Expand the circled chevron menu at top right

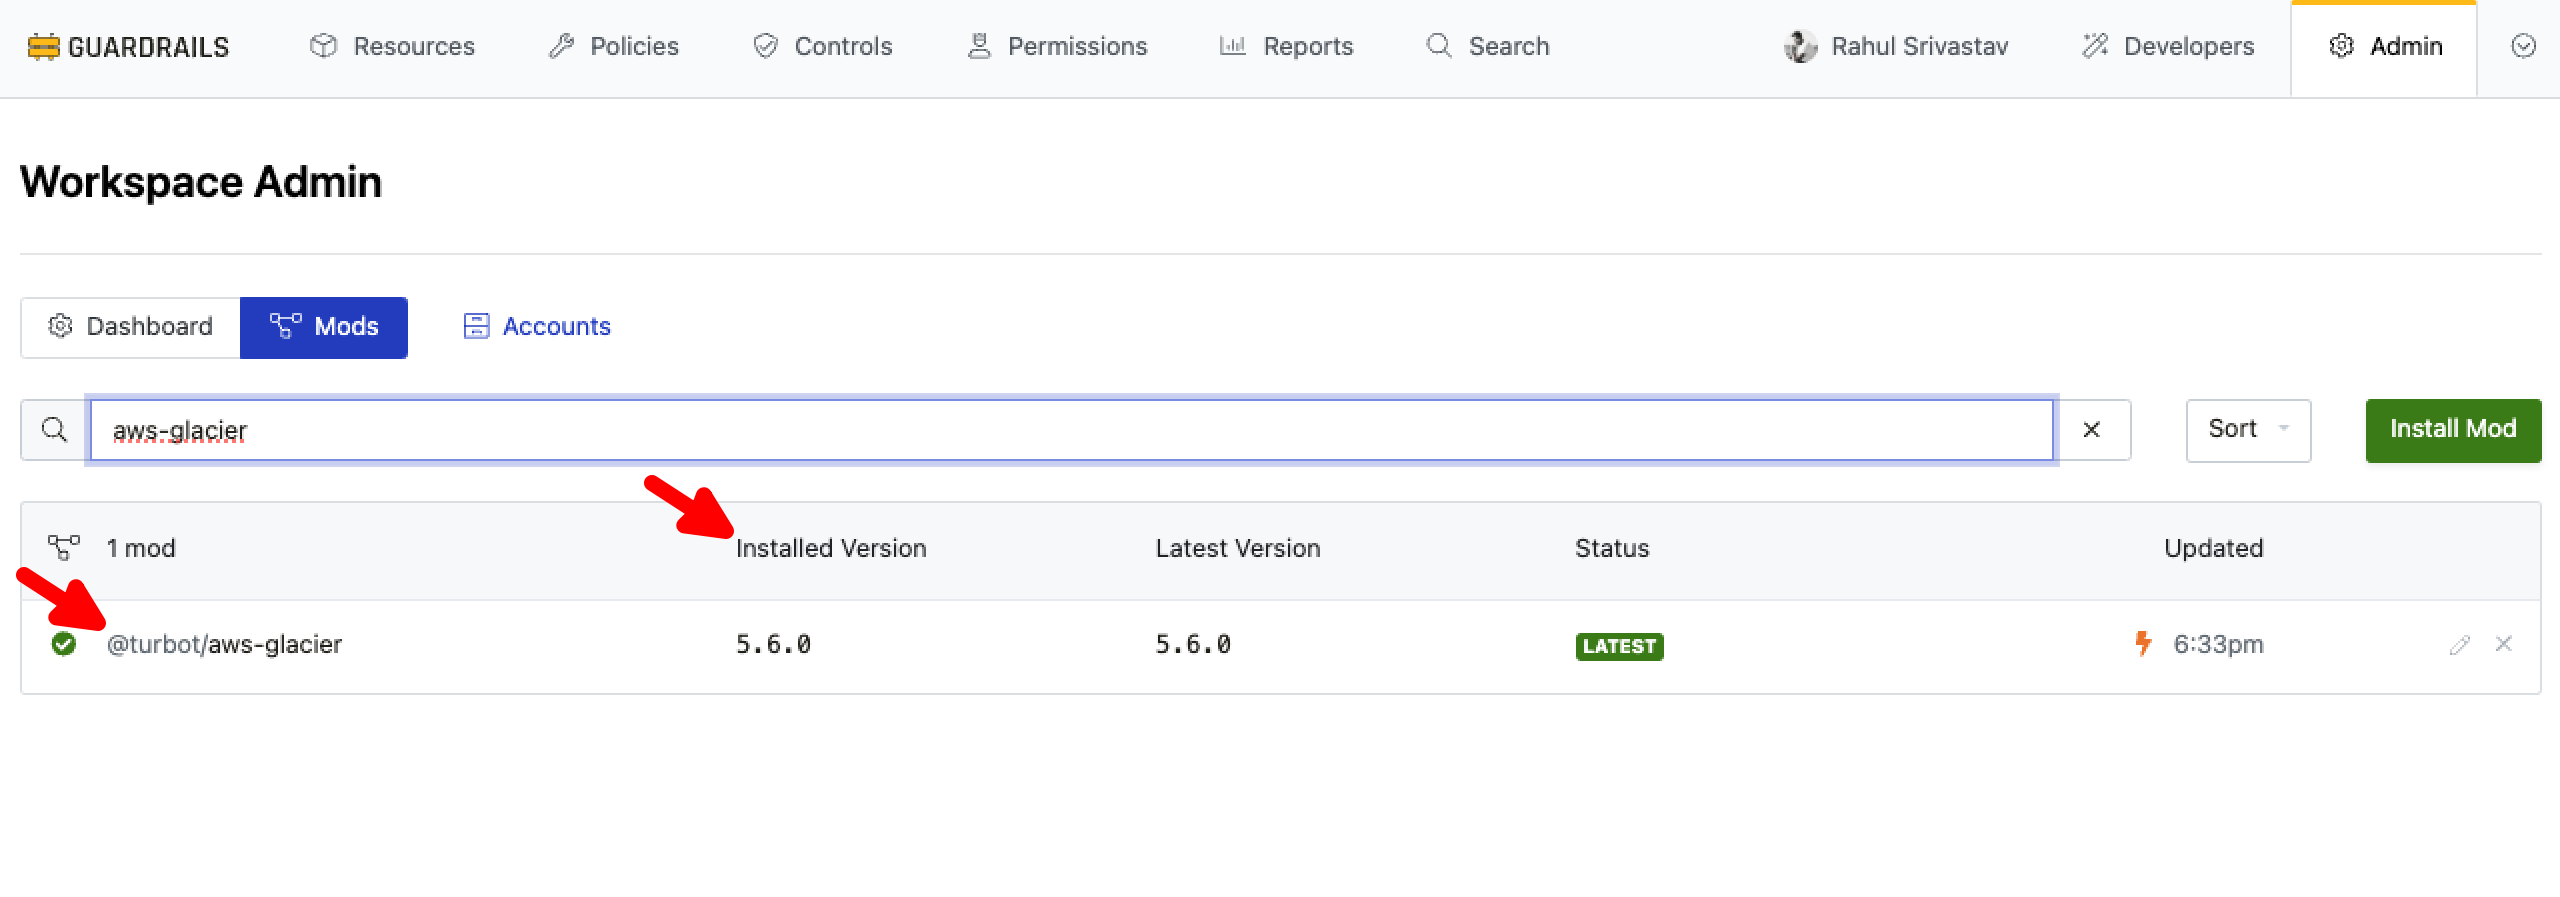pos(2523,47)
